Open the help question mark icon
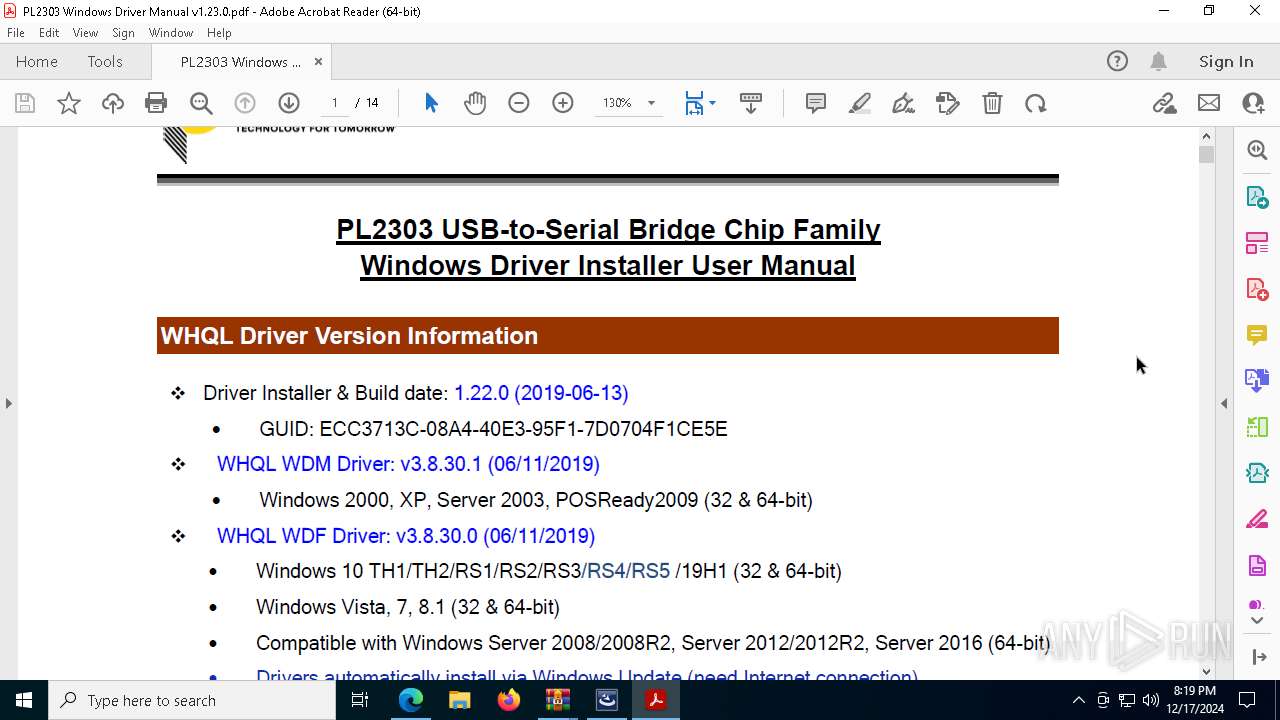This screenshot has height=720, width=1280. tap(1117, 62)
